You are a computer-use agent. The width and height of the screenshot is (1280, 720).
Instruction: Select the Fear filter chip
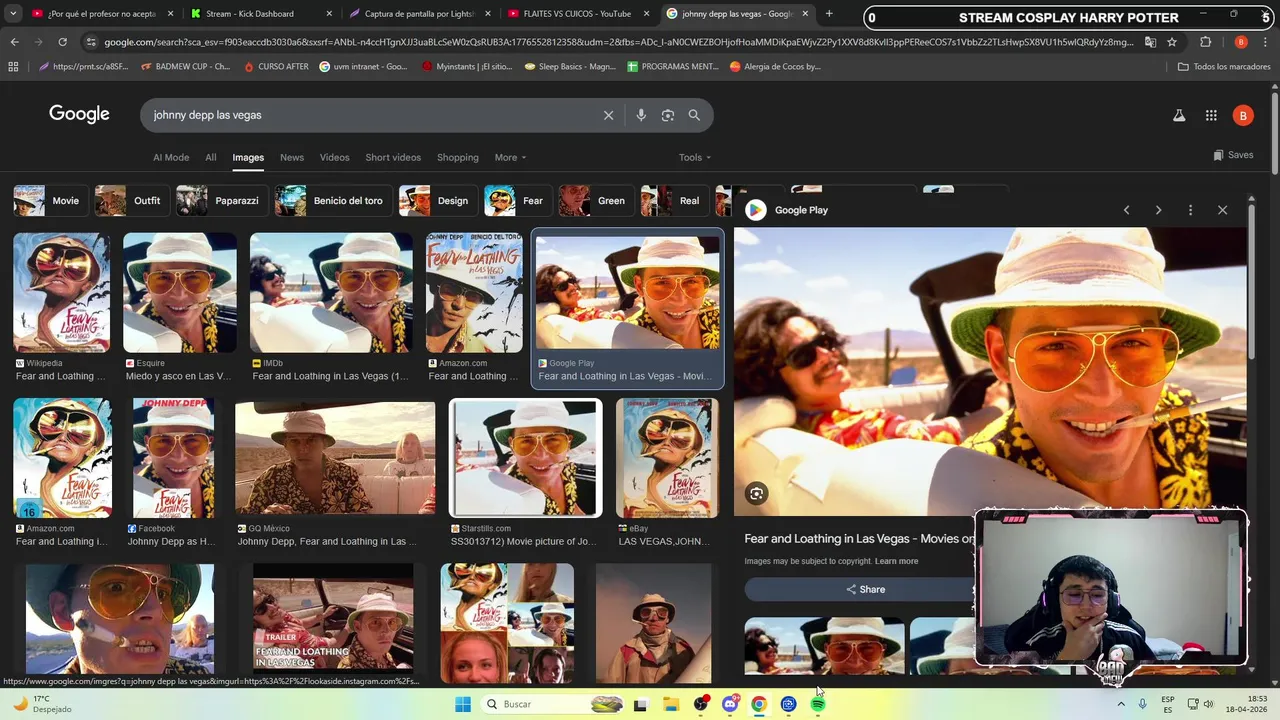[518, 201]
